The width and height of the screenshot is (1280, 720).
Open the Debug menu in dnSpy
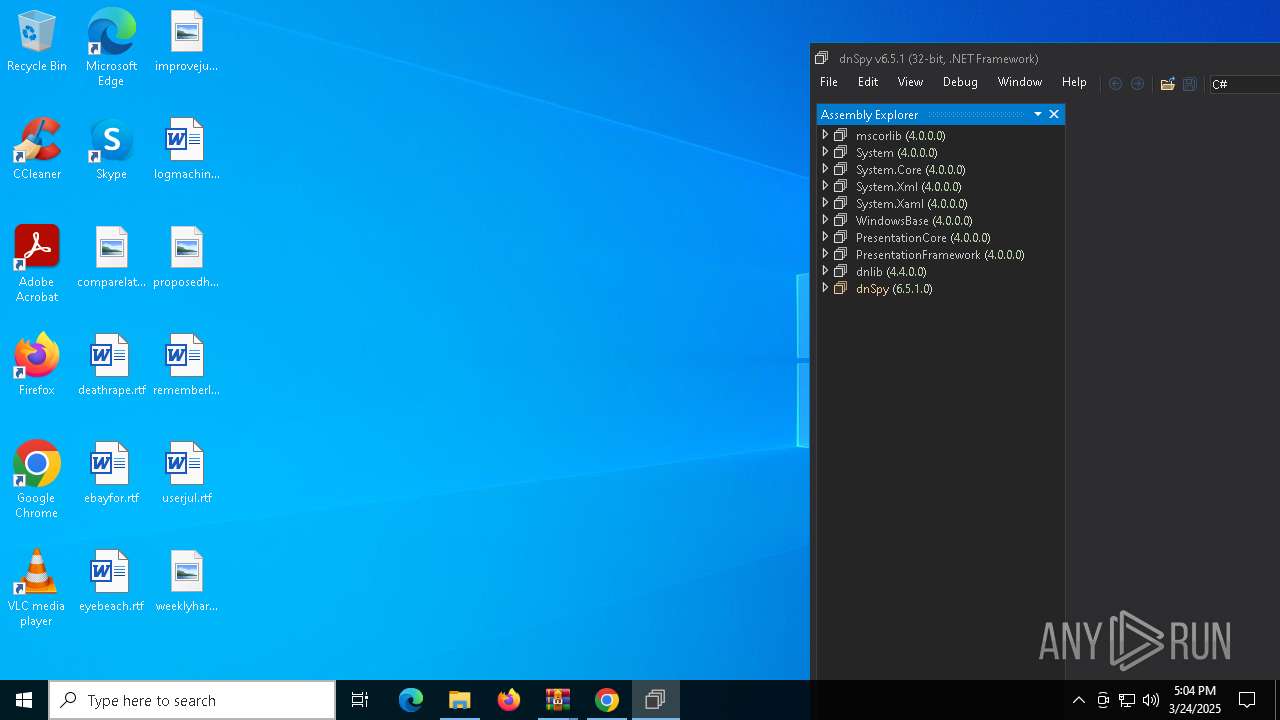point(960,82)
